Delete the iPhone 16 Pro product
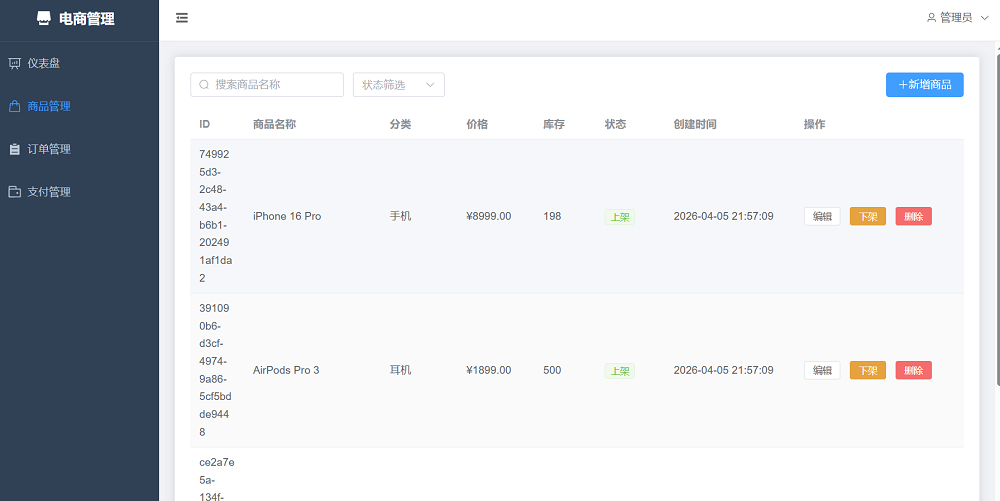Image resolution: width=1000 pixels, height=501 pixels. [x=913, y=216]
